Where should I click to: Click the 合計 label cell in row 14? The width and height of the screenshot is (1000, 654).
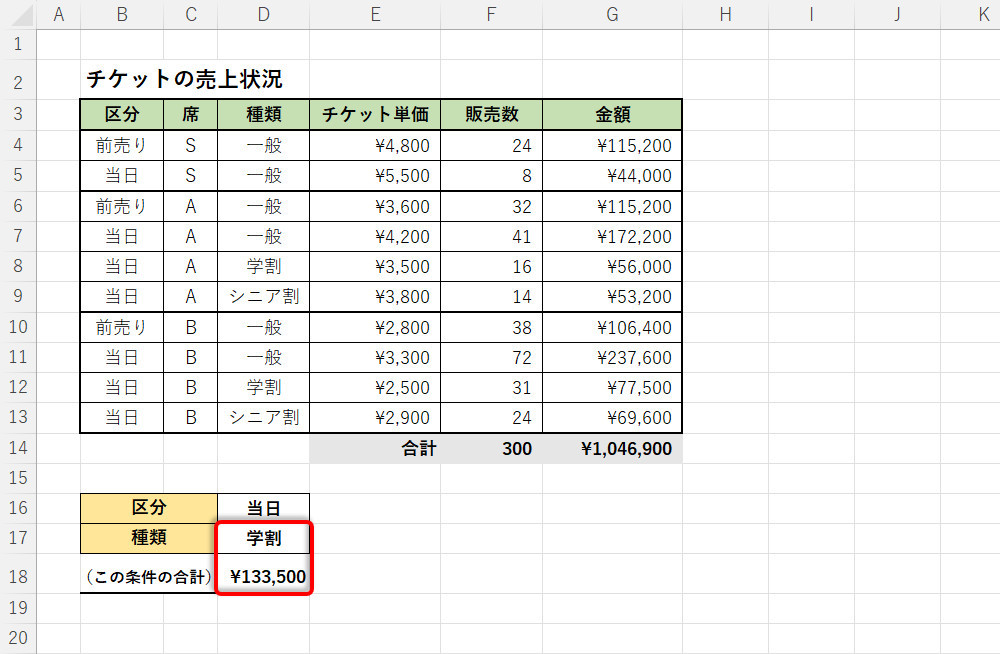[x=374, y=449]
